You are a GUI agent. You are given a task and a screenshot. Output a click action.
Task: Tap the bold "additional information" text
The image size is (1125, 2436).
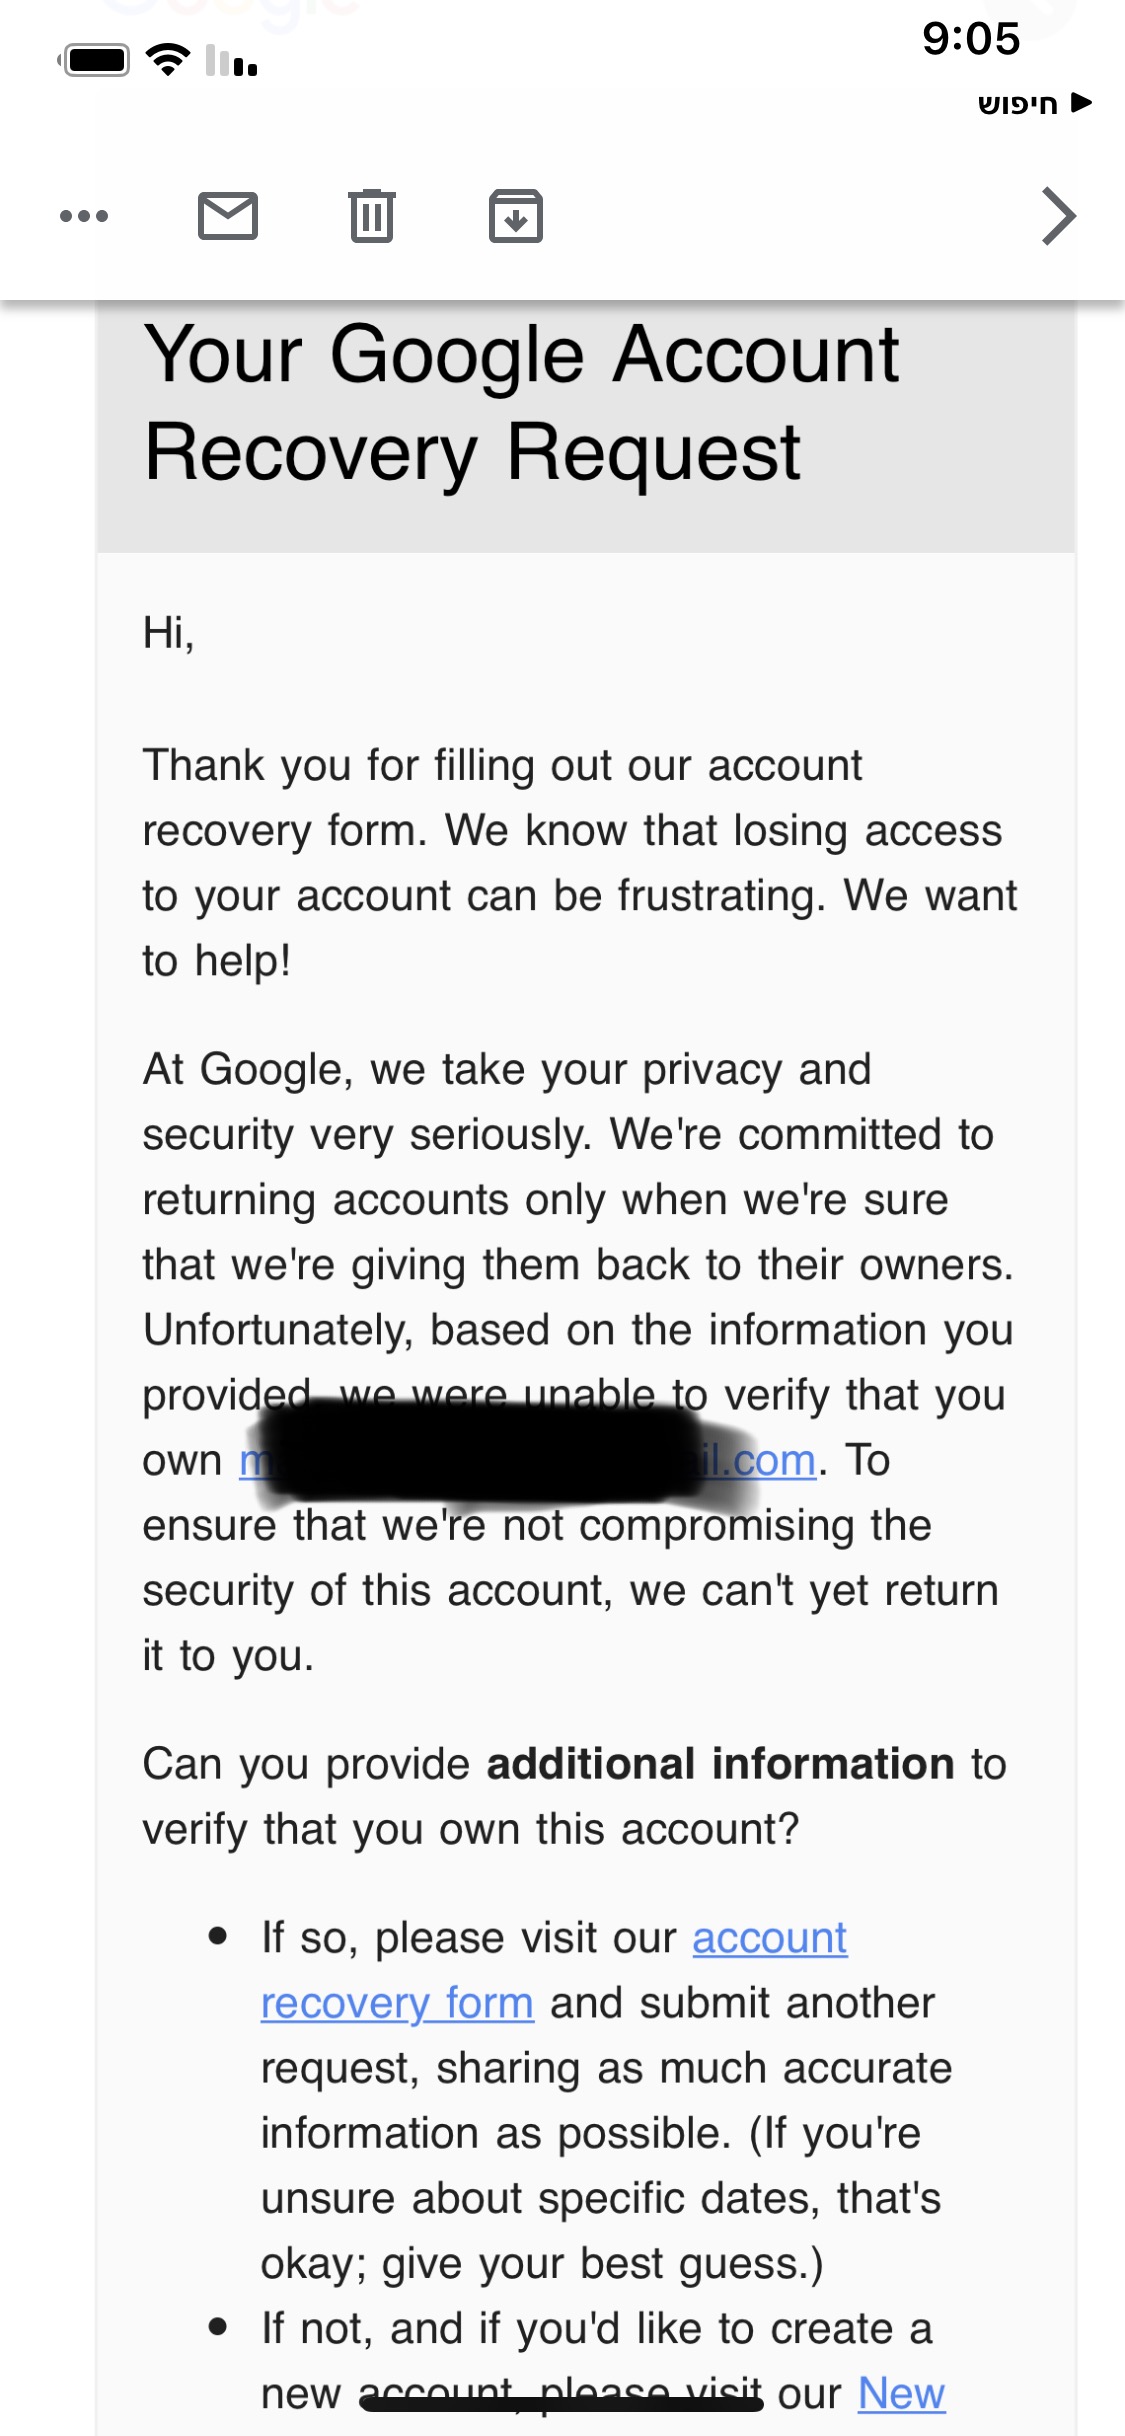(720, 1764)
